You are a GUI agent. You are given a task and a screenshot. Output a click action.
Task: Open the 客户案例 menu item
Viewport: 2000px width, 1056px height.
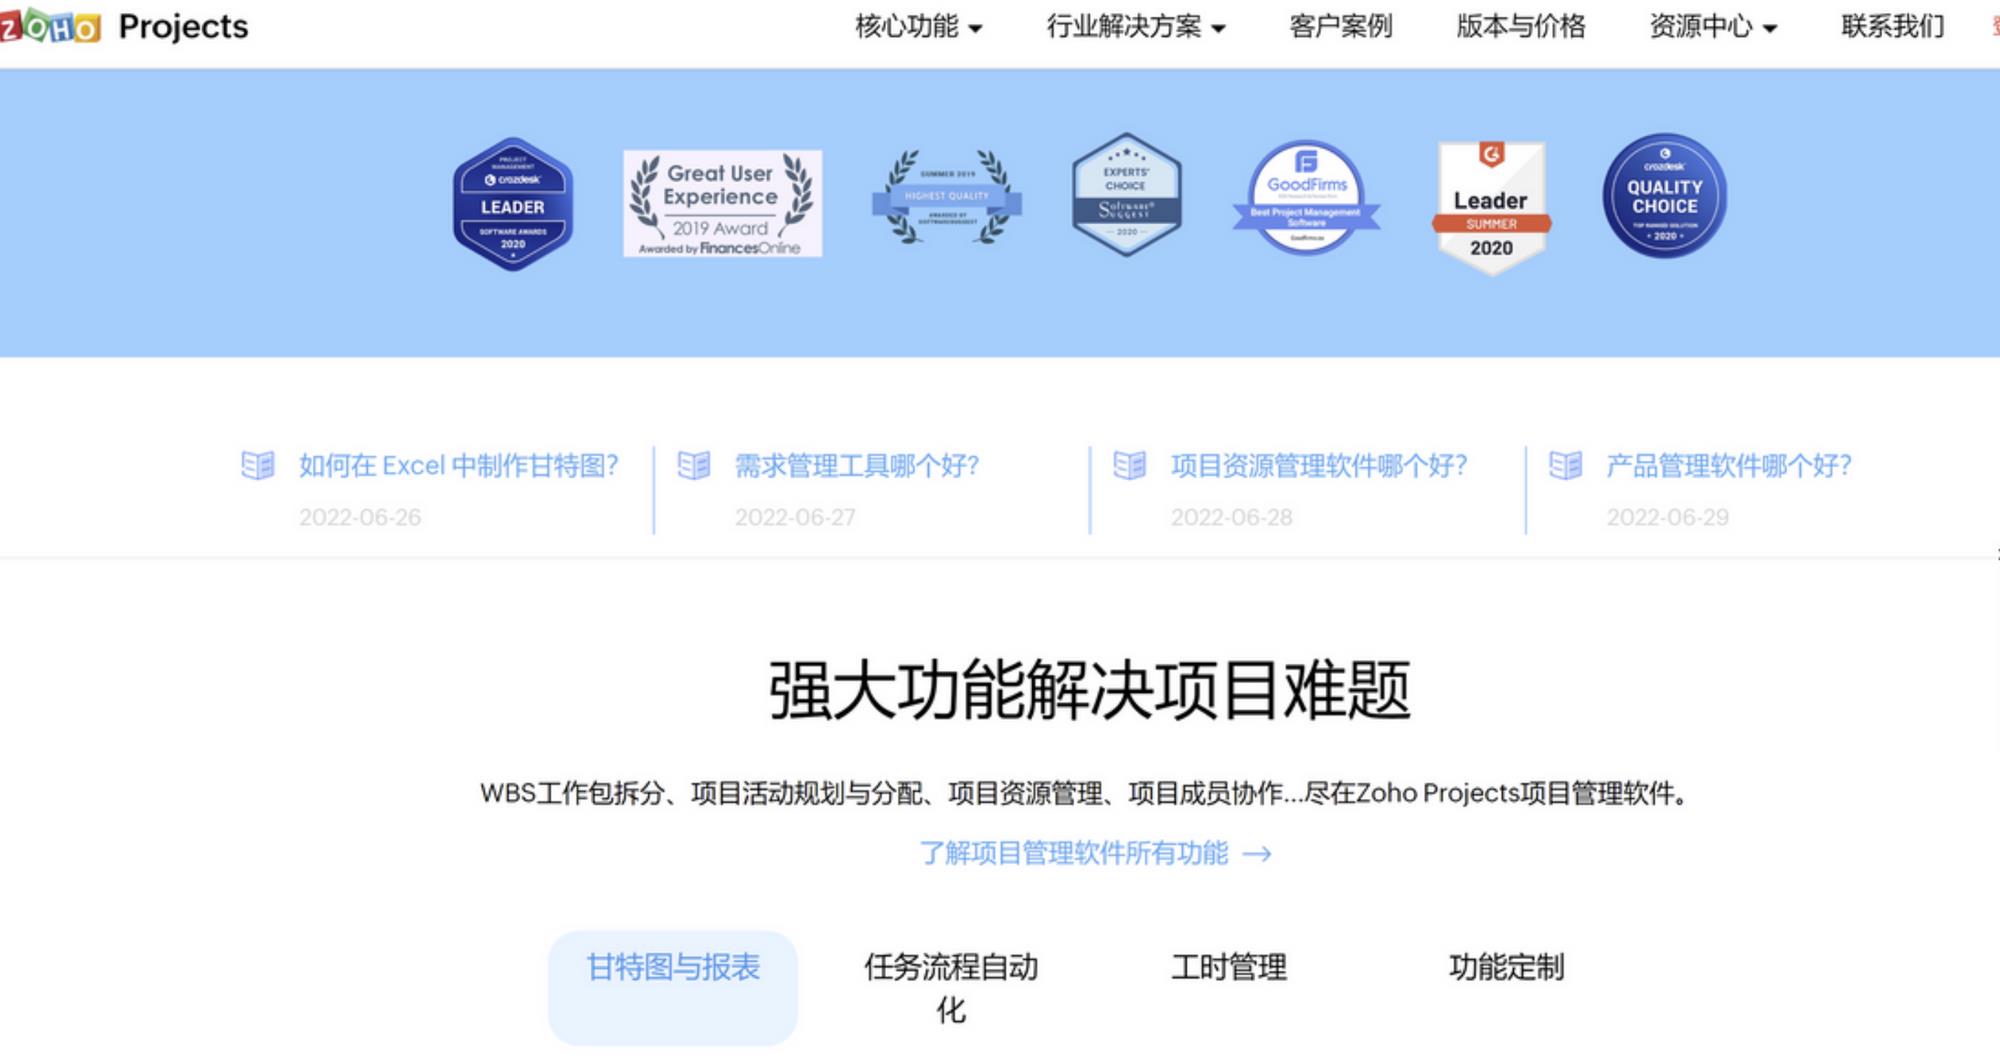point(1340,27)
